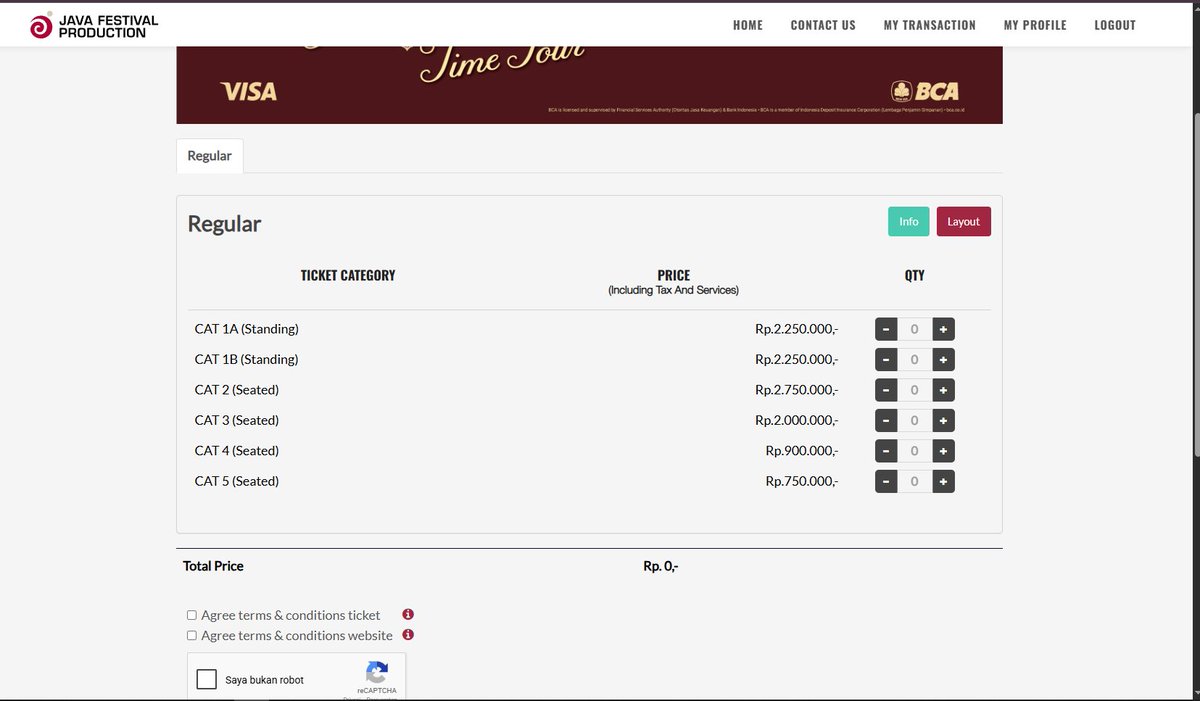Tick Agree terms & conditions ticket checkbox
Screen dimensions: 1200x701
click(192, 615)
